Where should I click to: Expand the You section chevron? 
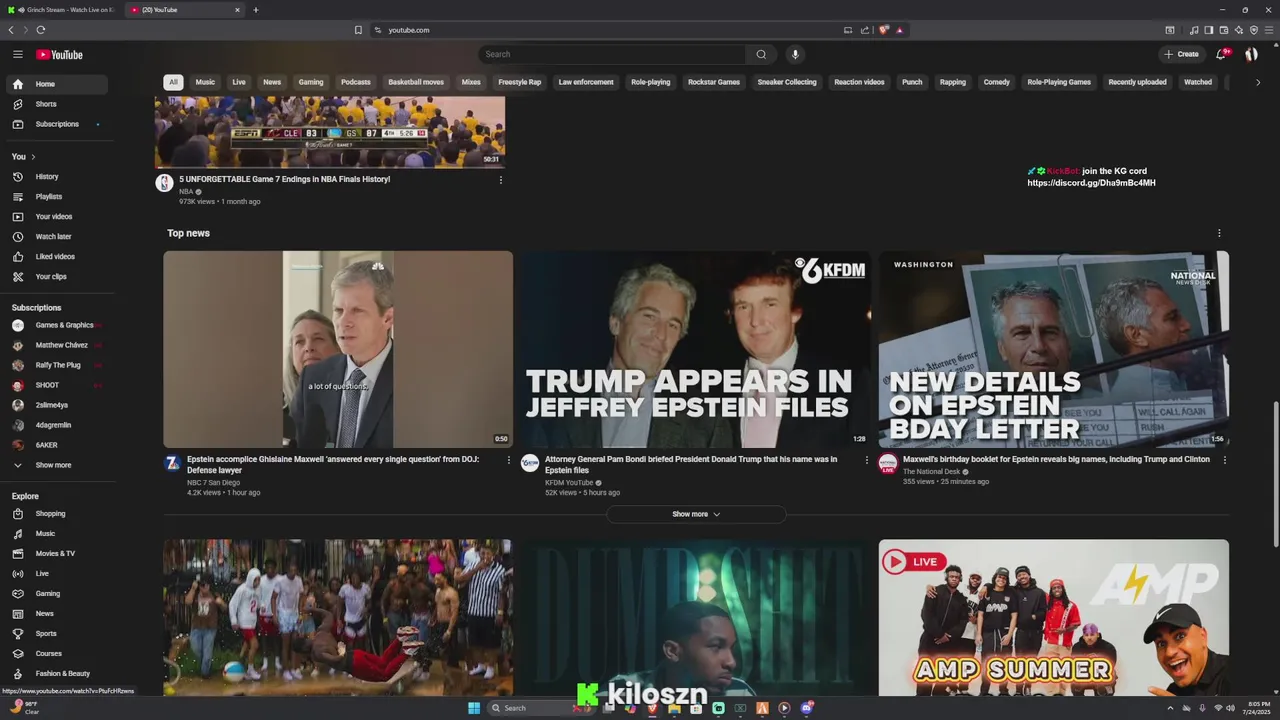point(33,157)
